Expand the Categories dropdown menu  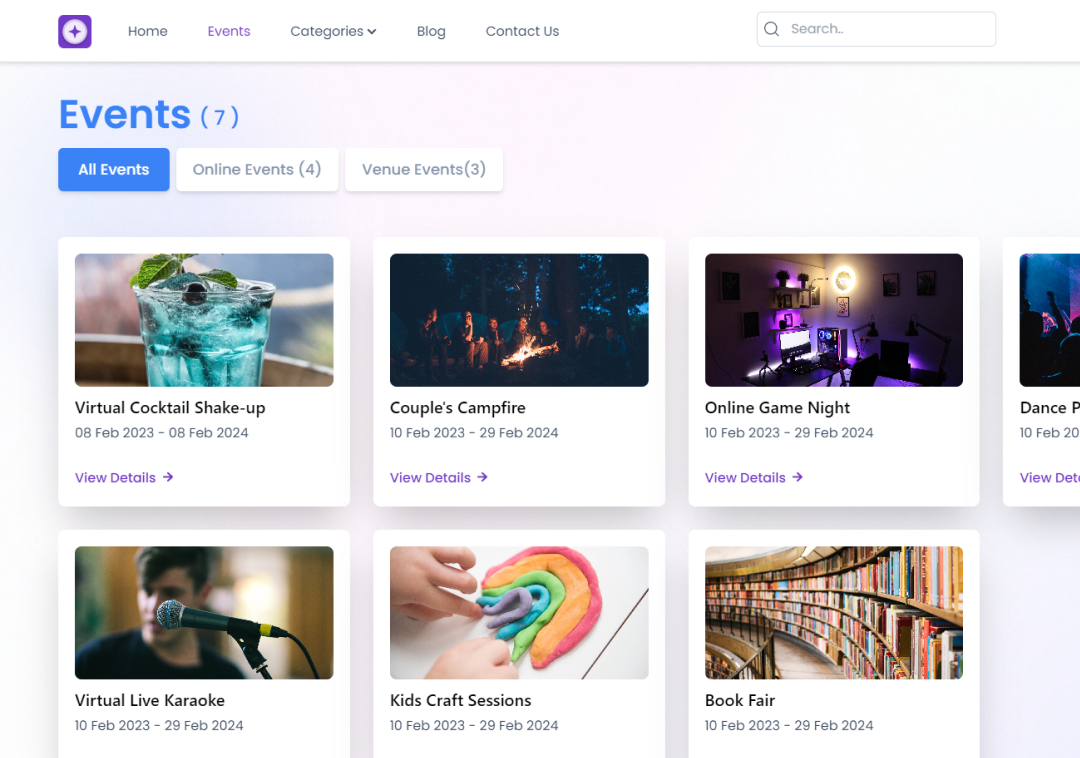click(x=333, y=31)
